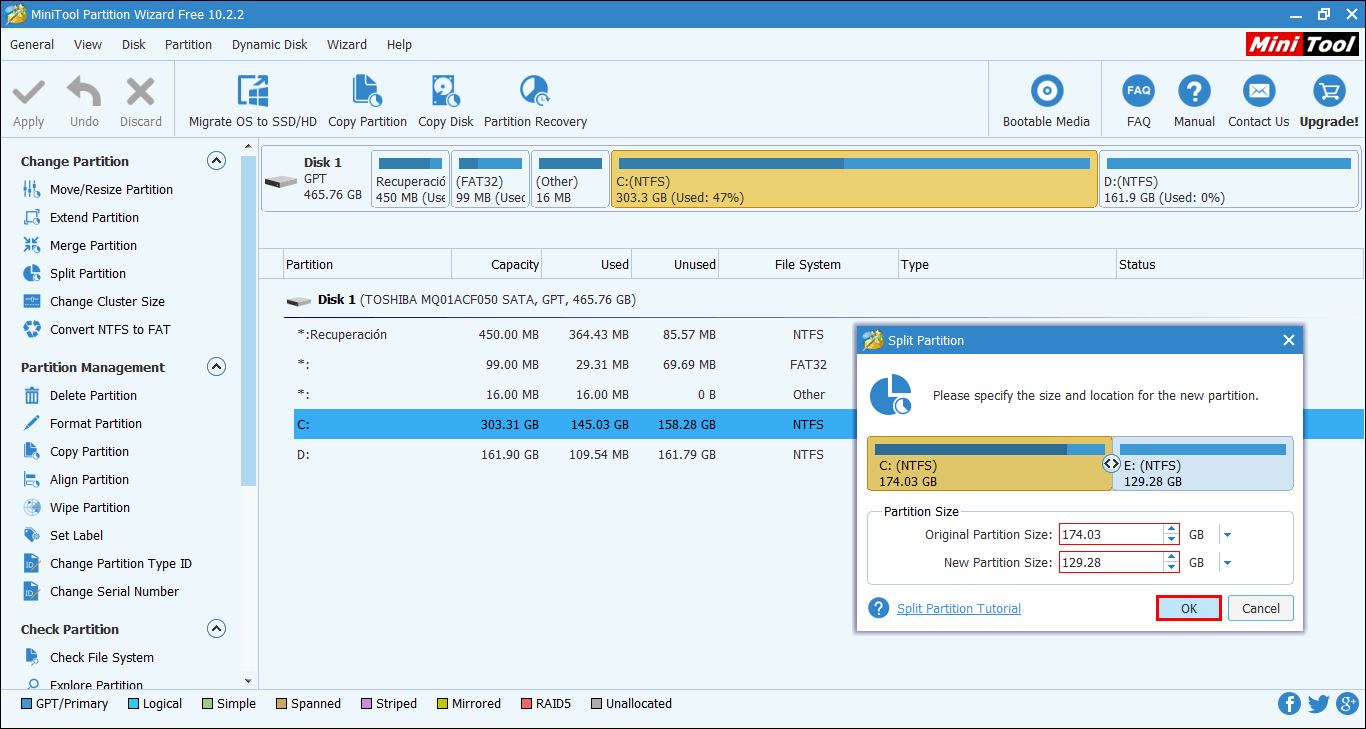Choose Extend Partition in sidebar

(x=94, y=217)
